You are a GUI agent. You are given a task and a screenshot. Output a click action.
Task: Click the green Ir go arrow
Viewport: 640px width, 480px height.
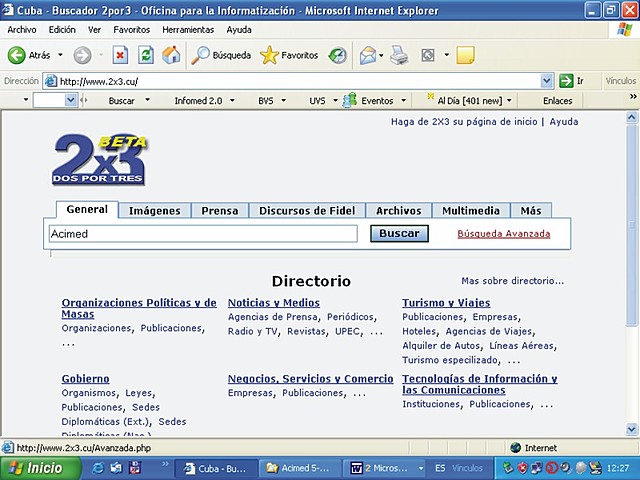(x=566, y=81)
